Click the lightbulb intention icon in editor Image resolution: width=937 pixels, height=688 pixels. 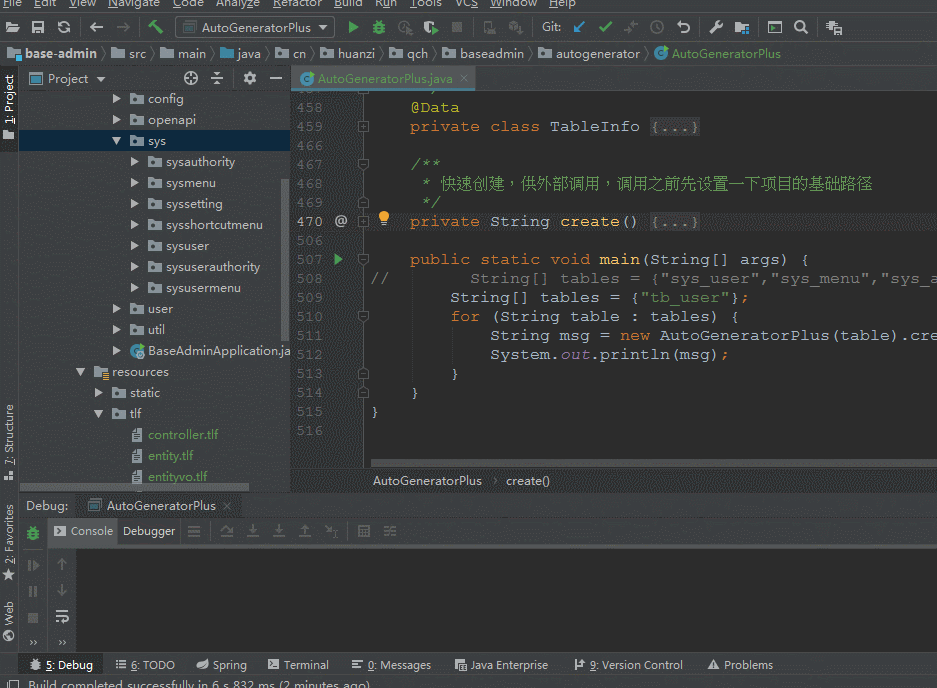pyautogui.click(x=383, y=219)
